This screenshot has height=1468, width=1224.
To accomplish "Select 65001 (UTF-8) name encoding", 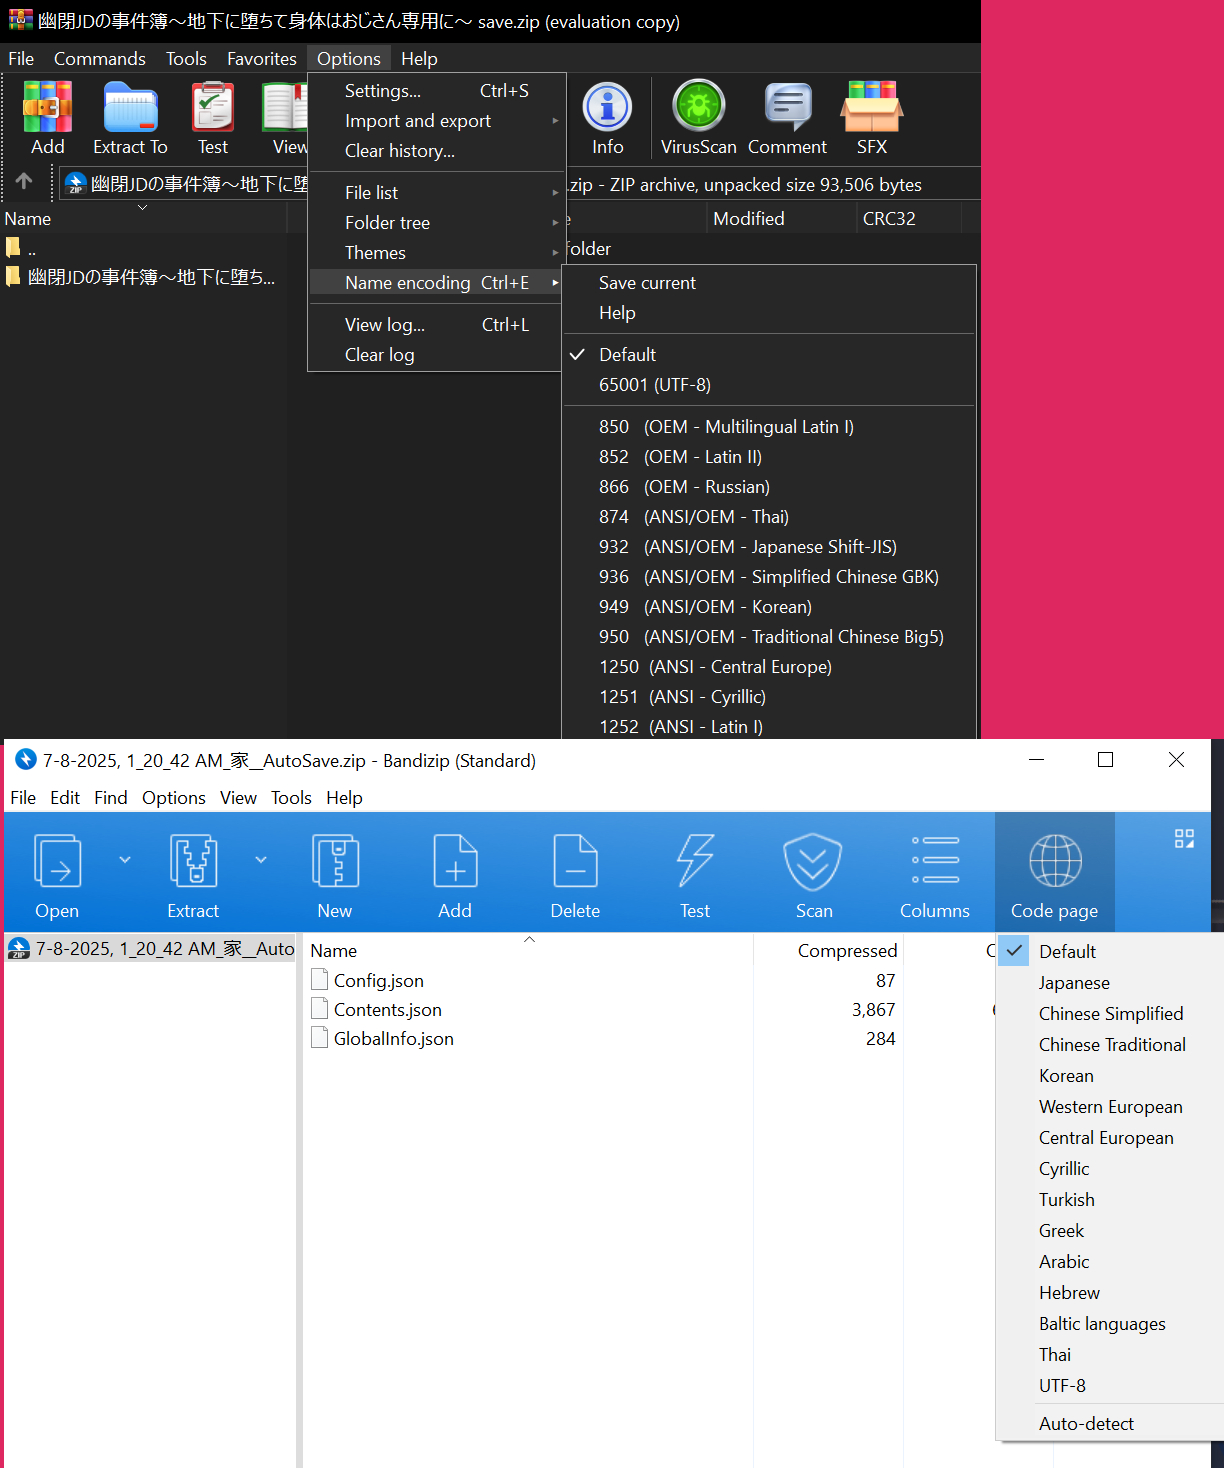I will (769, 385).
